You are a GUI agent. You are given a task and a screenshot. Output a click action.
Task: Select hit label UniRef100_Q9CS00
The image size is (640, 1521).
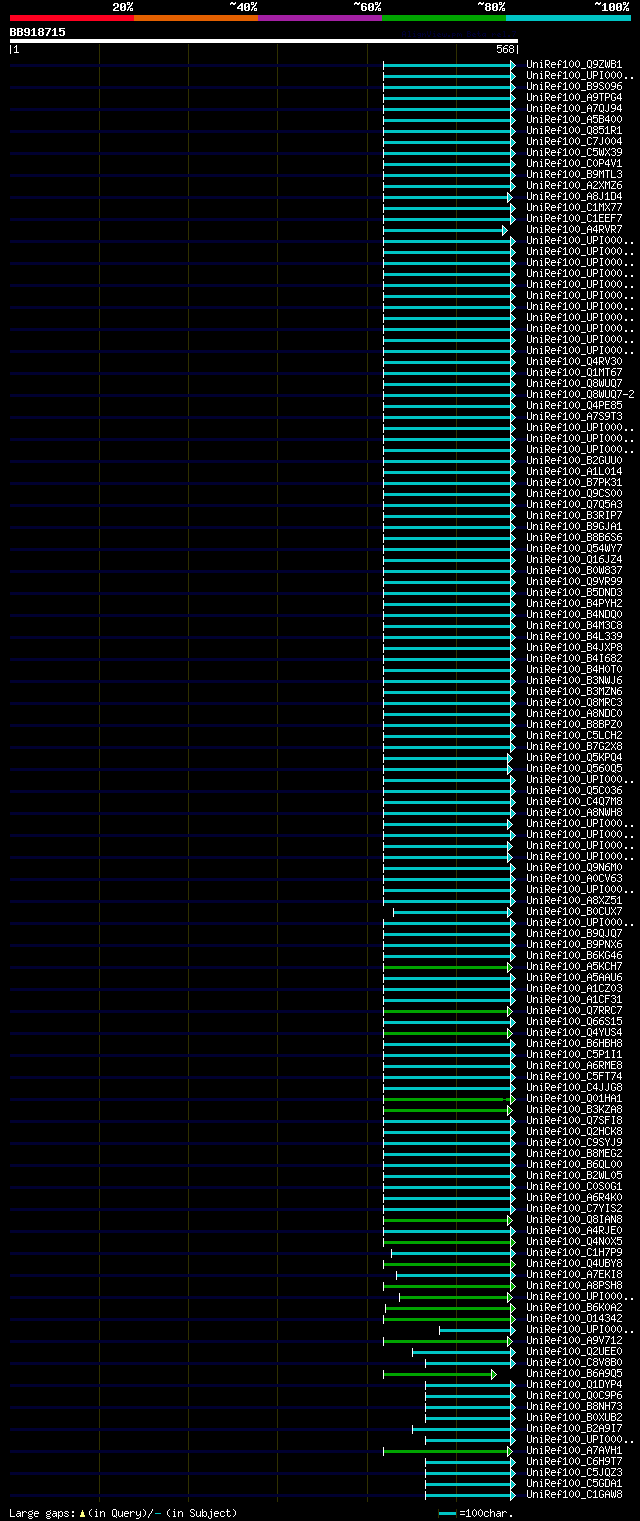pos(576,494)
